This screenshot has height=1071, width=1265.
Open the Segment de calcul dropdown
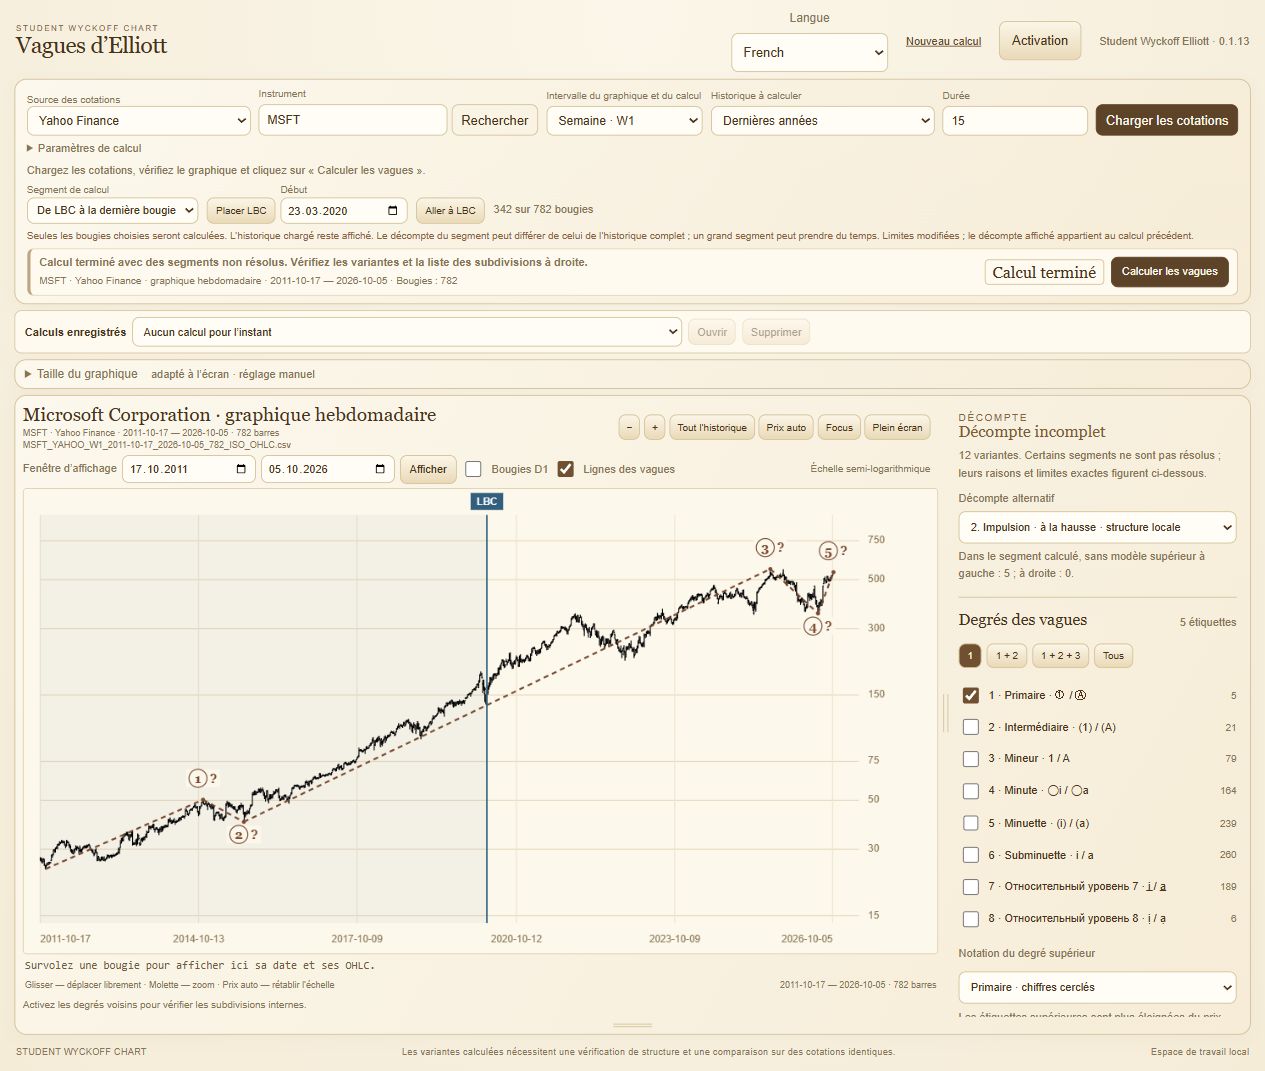112,211
